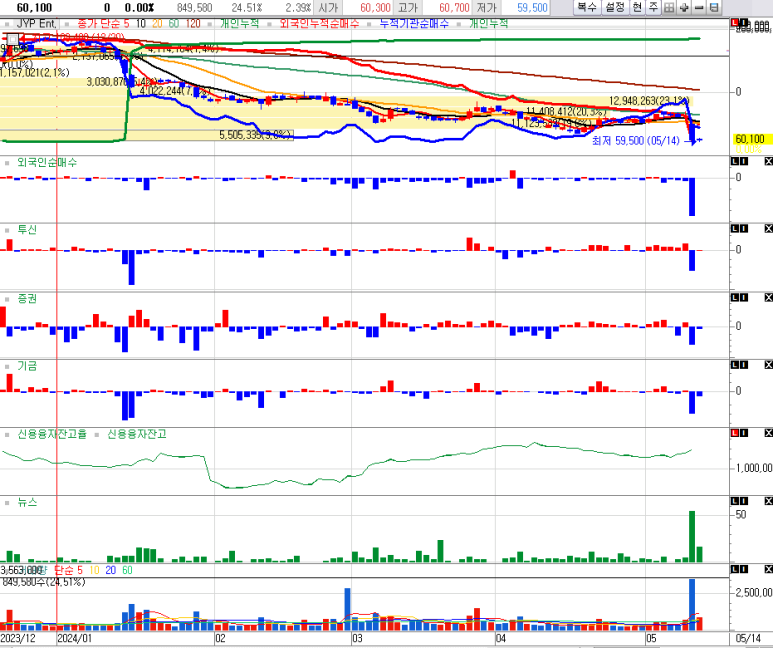Close the 기금 indicator panel

[x=768, y=364]
